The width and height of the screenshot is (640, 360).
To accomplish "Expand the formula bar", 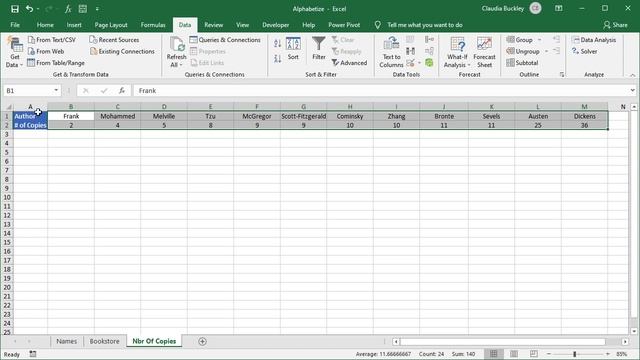I will (x=632, y=90).
